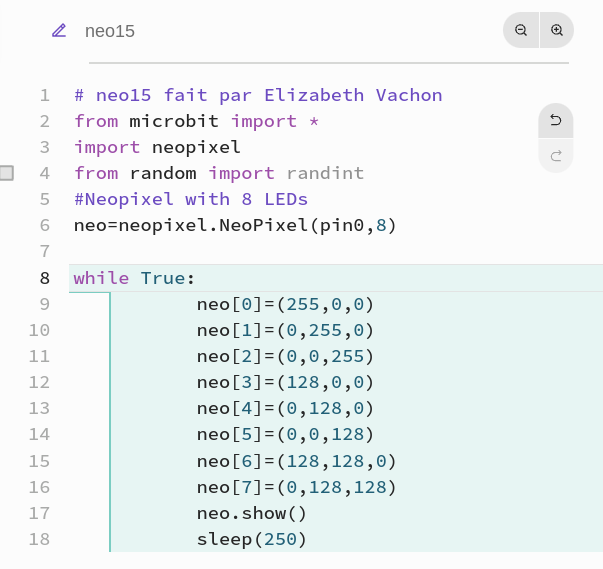Edit the project name neo15
The height and width of the screenshot is (569, 603).
[110, 31]
